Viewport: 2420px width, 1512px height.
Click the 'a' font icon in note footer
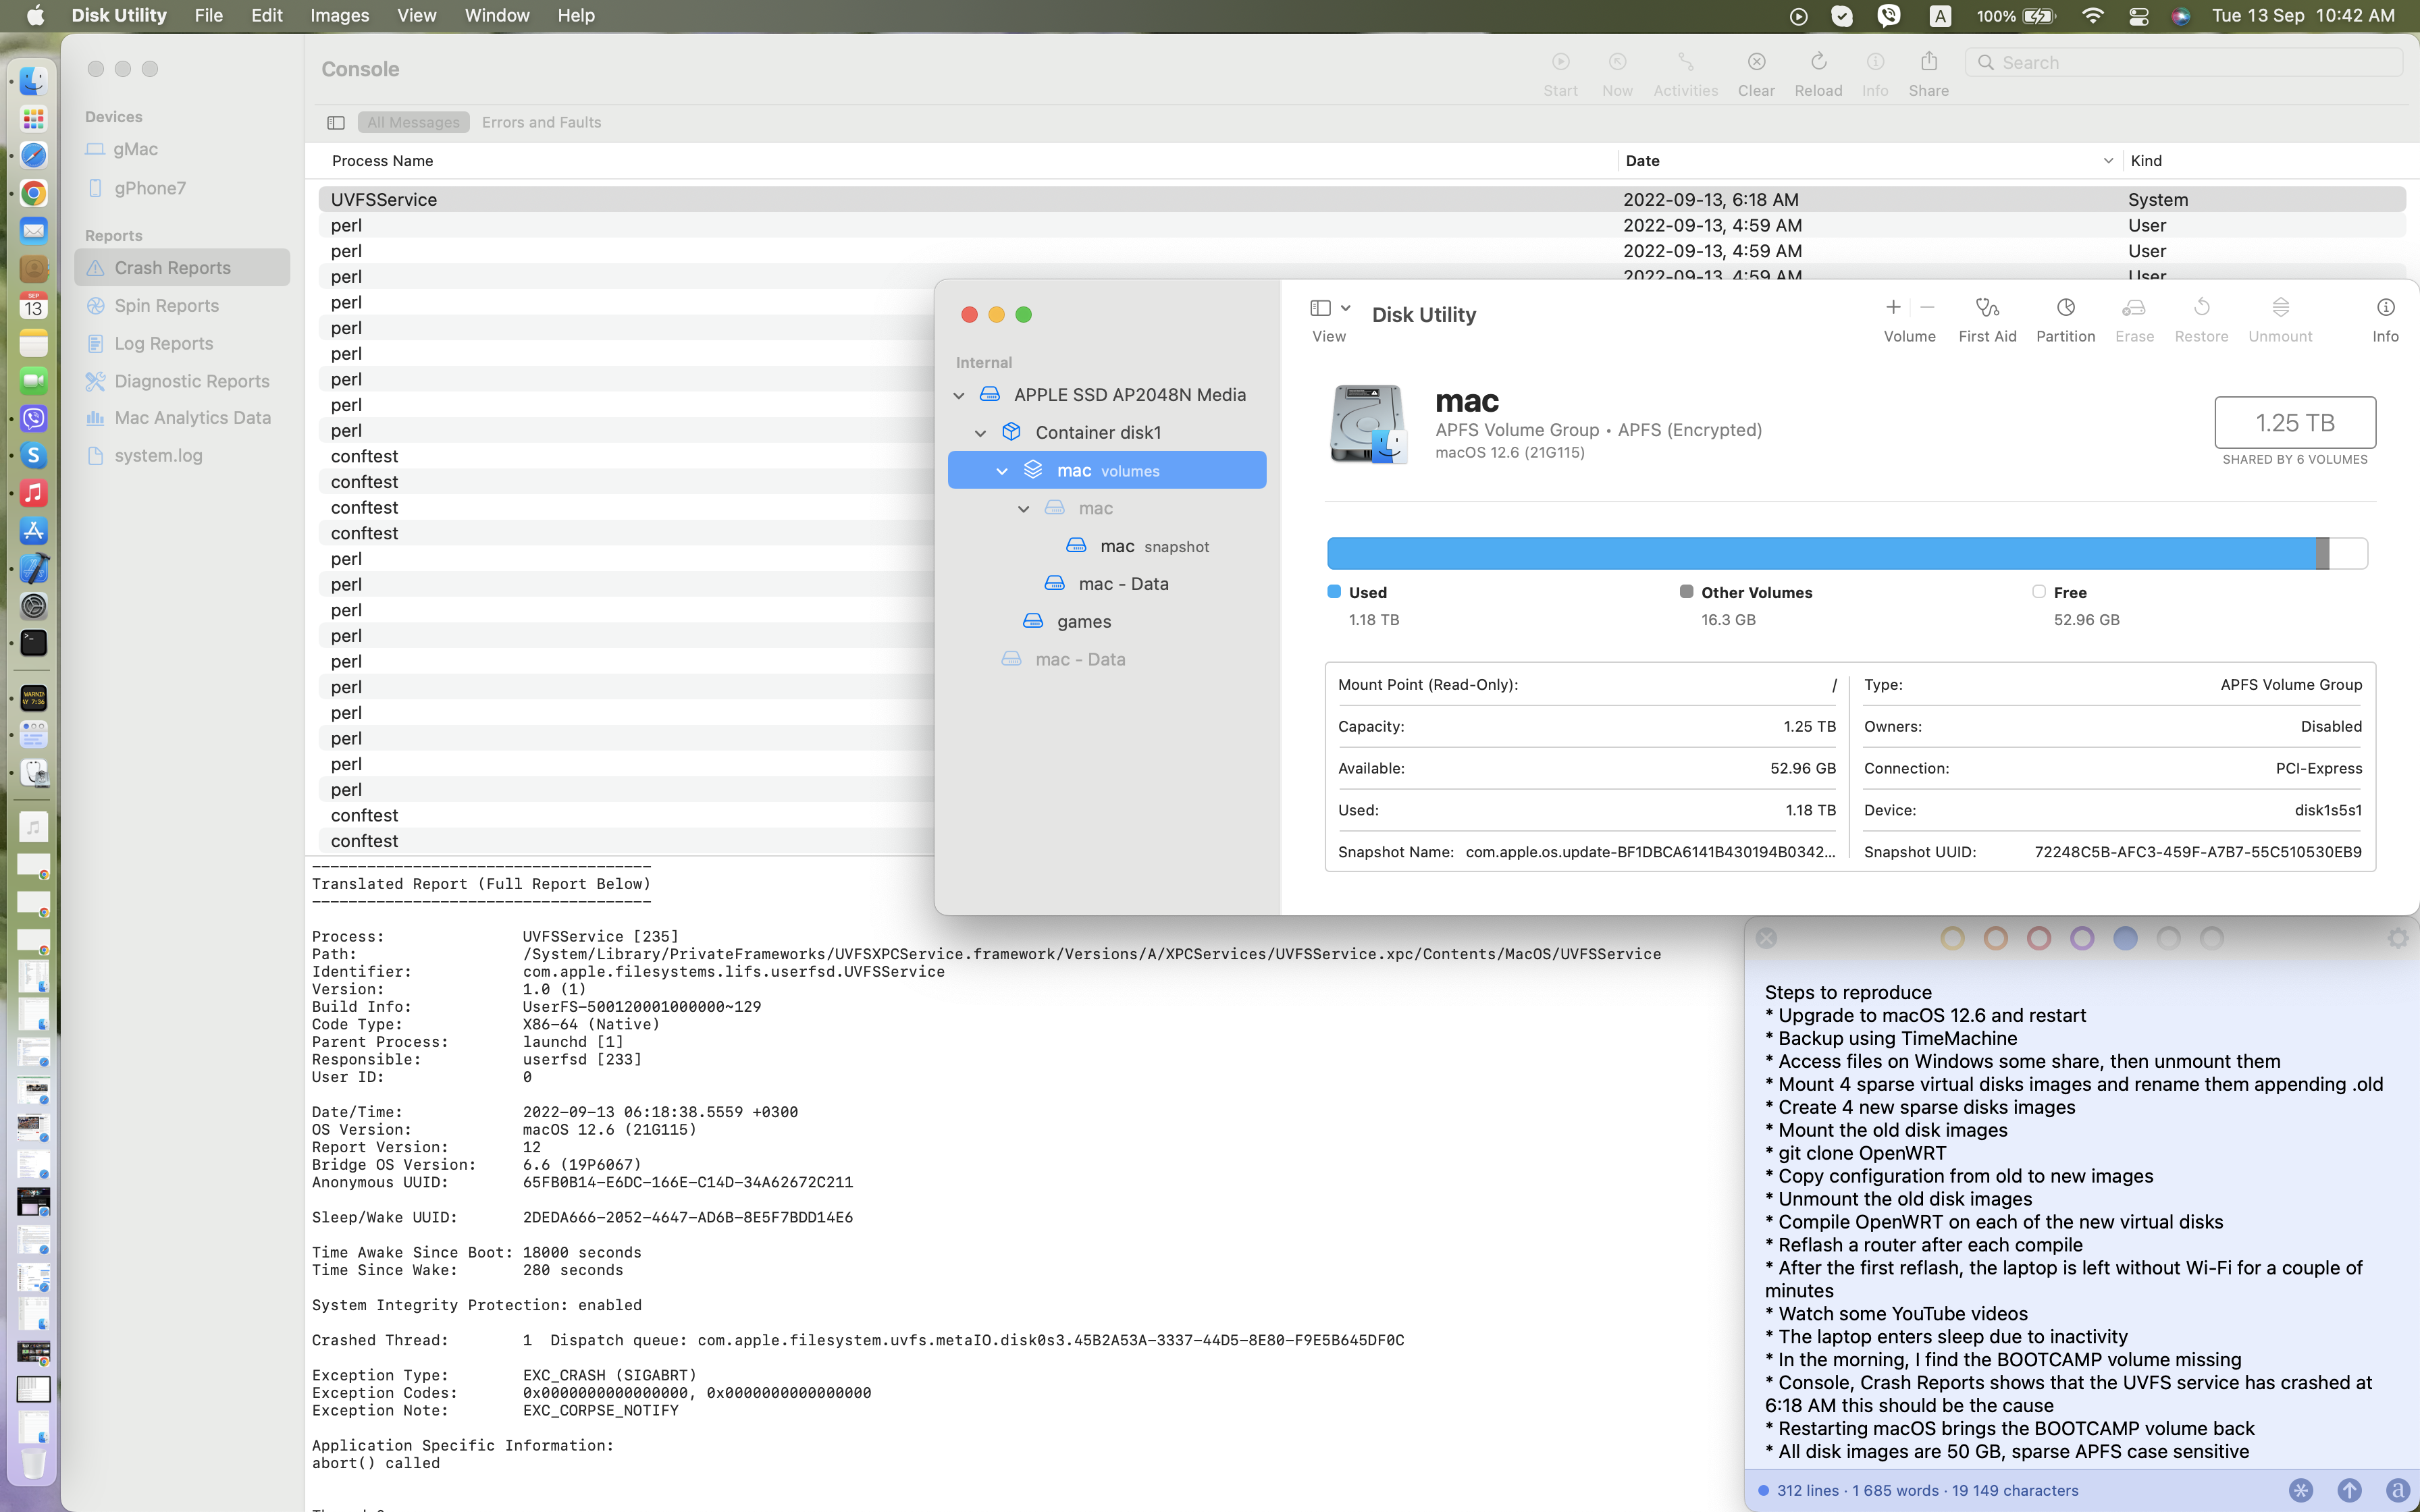point(2397,1490)
